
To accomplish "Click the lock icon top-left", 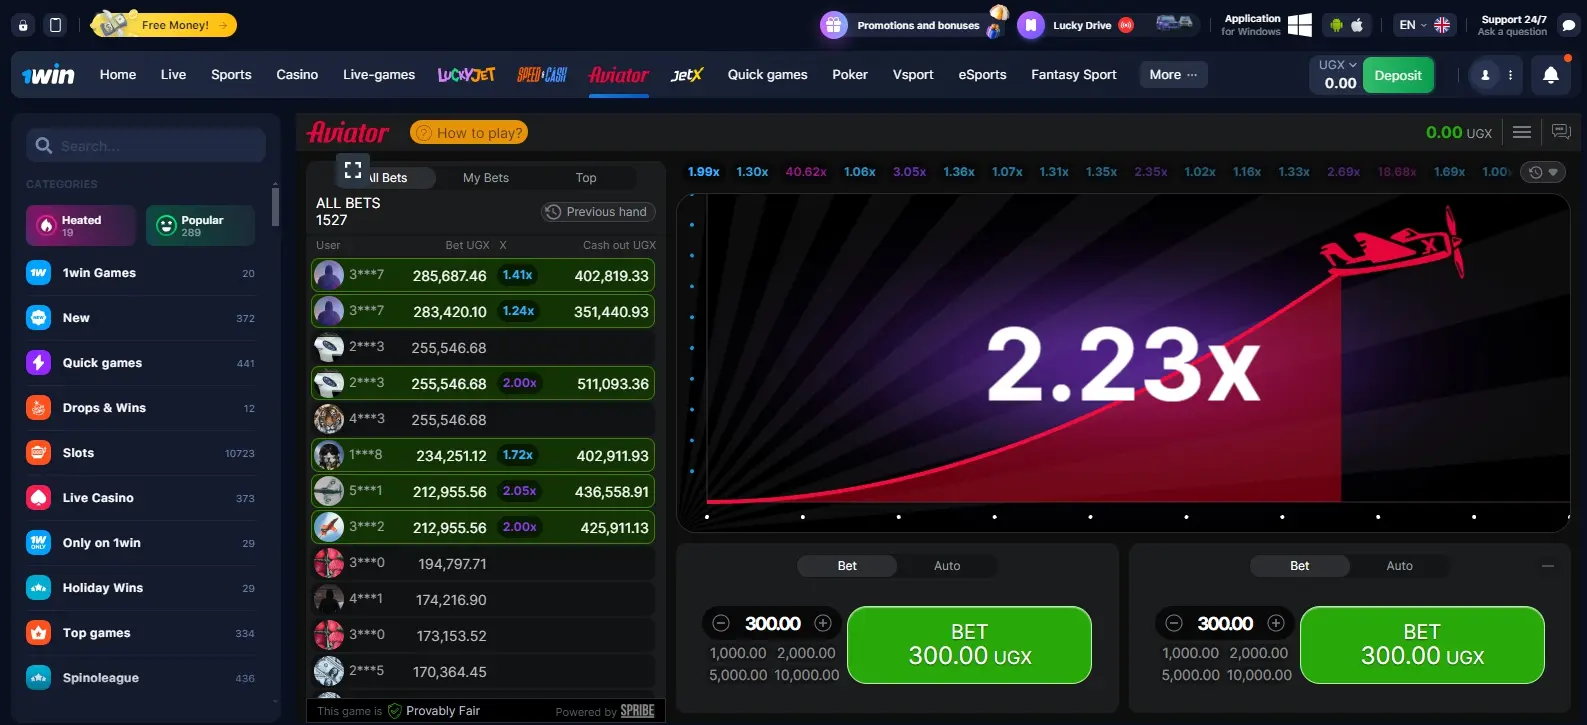I will click(23, 25).
